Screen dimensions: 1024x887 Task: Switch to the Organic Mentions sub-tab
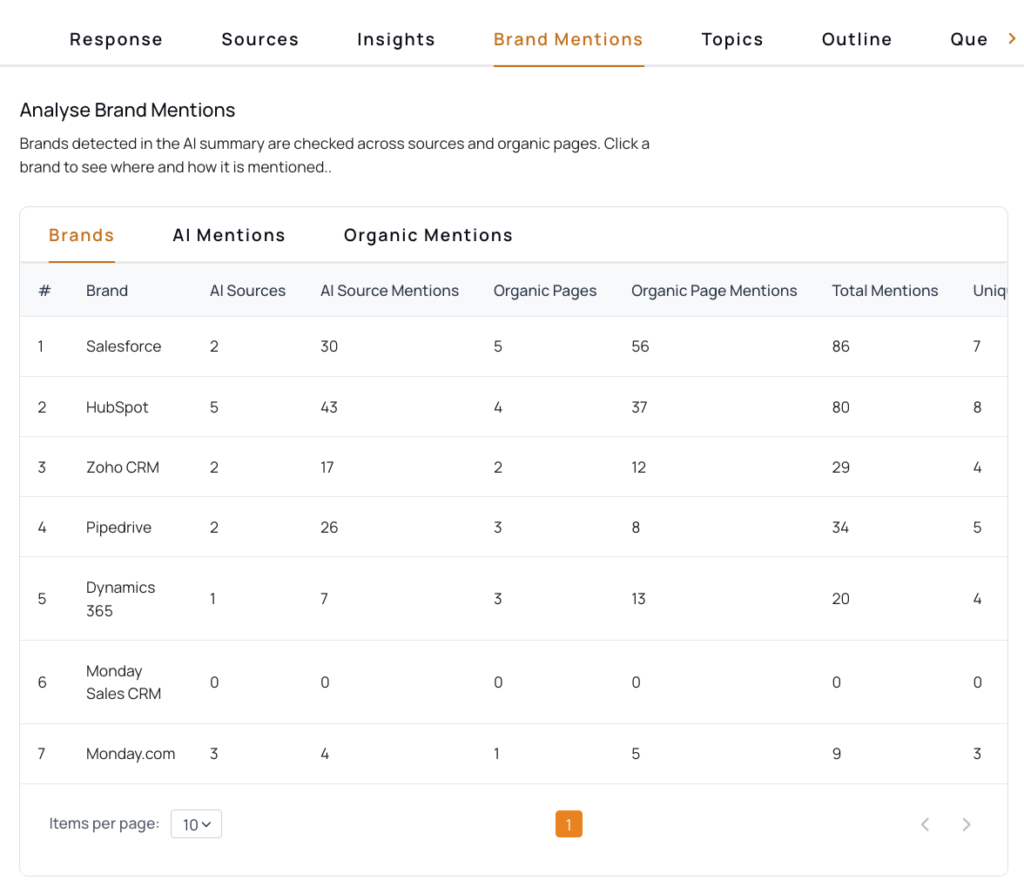pyautogui.click(x=428, y=236)
